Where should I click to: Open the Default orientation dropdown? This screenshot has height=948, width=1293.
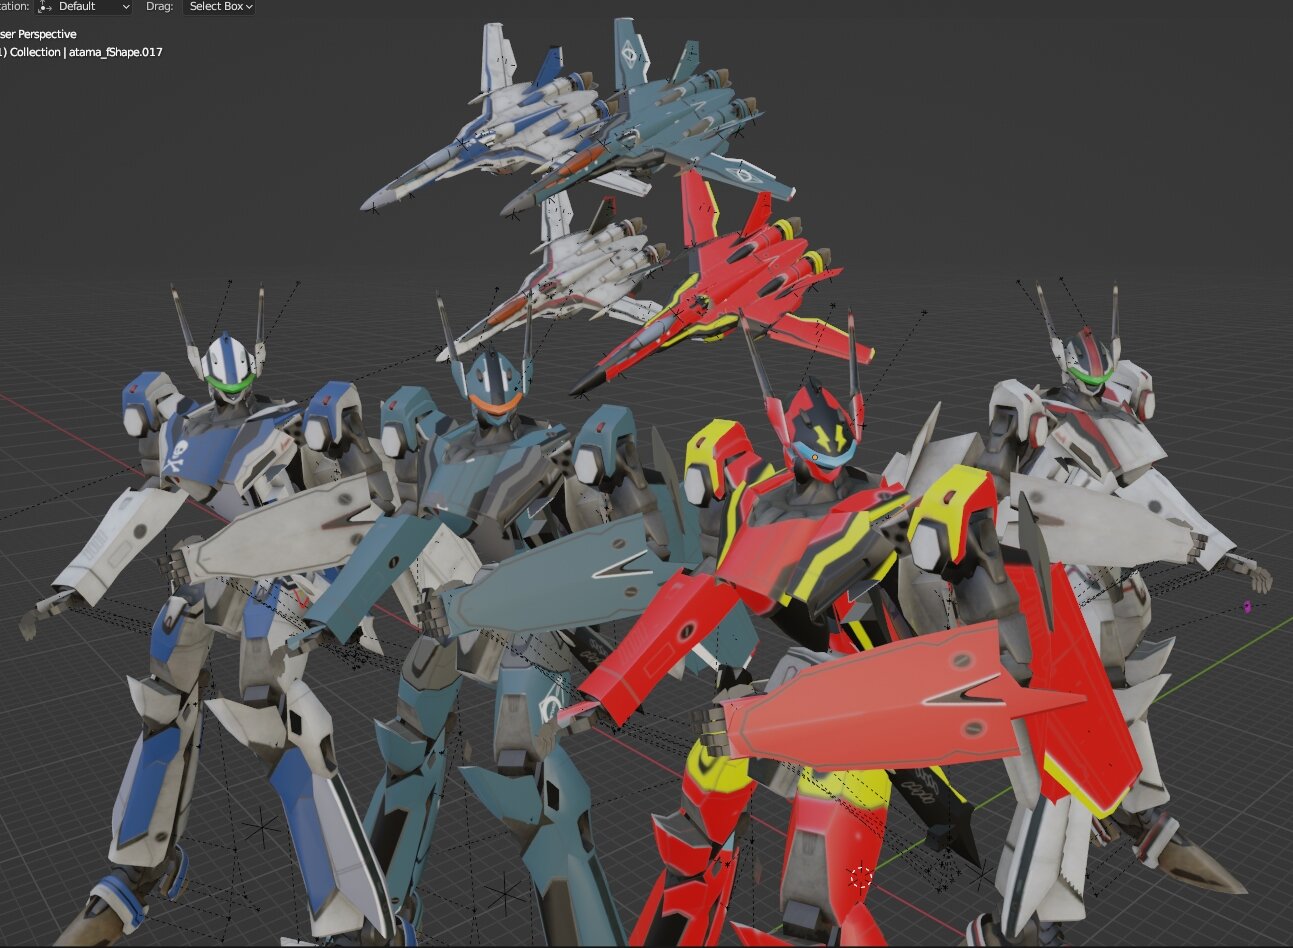[84, 7]
